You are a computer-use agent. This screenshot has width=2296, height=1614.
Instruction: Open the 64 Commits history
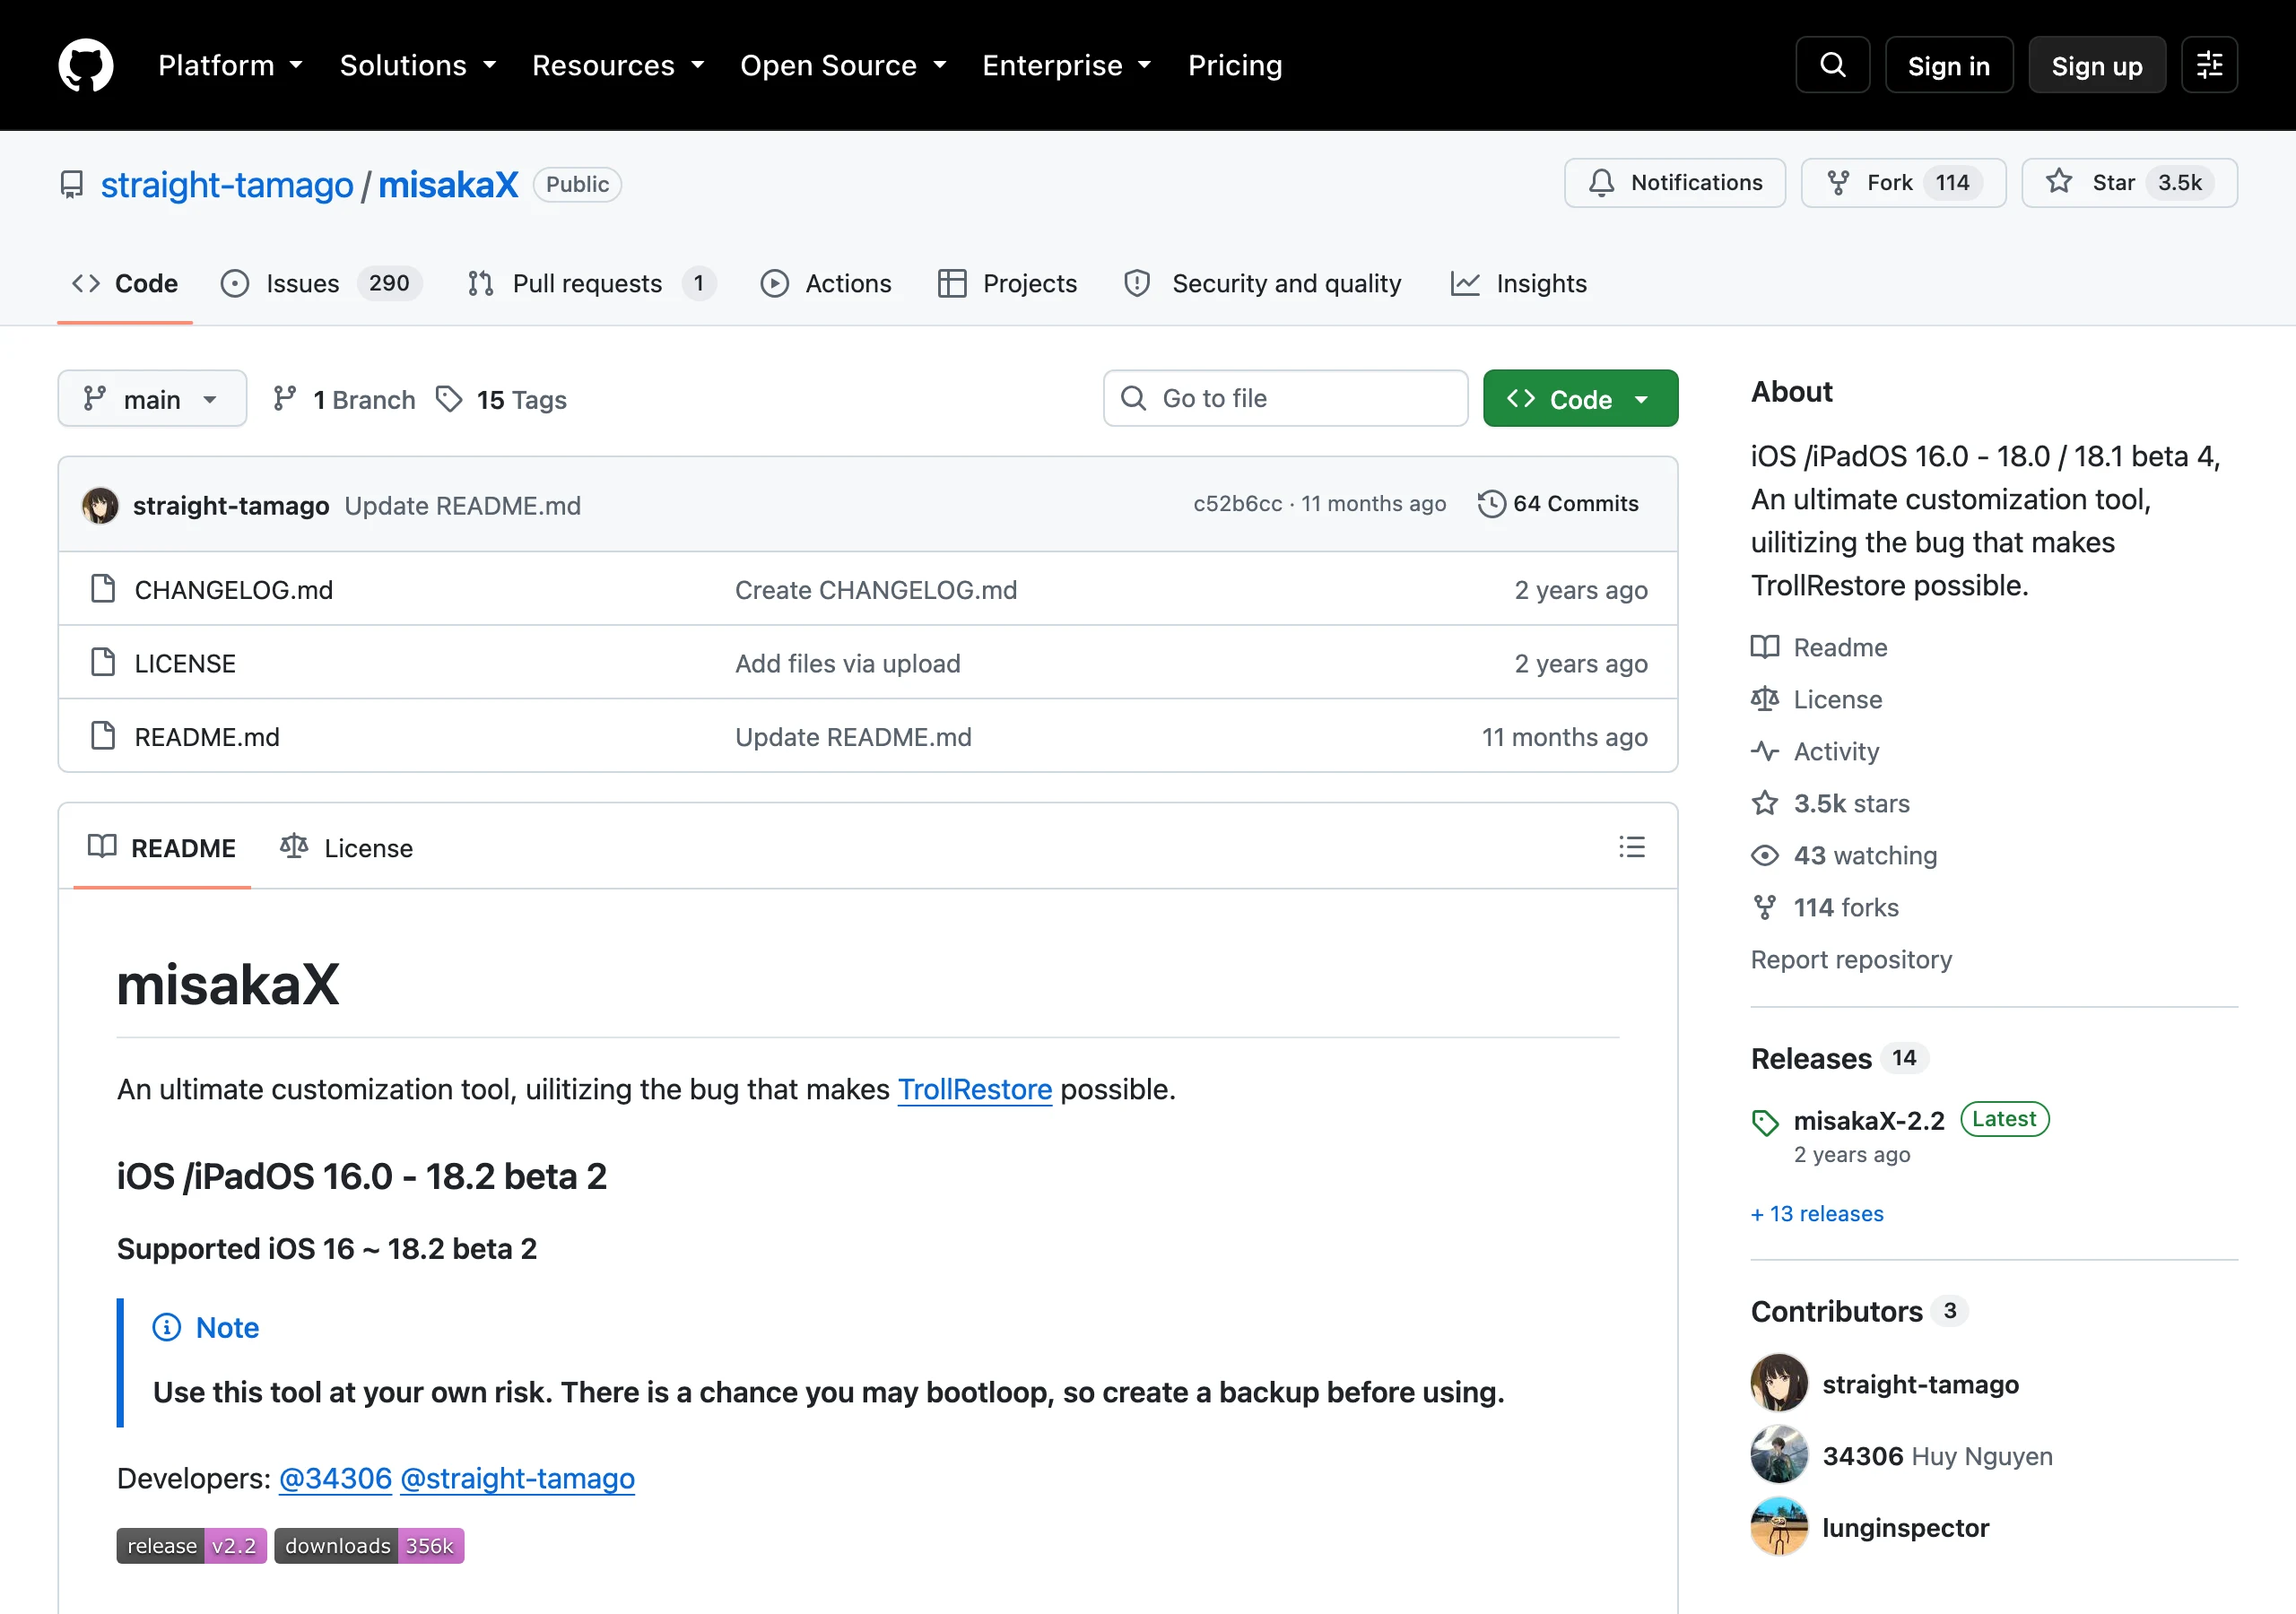pyautogui.click(x=1558, y=504)
